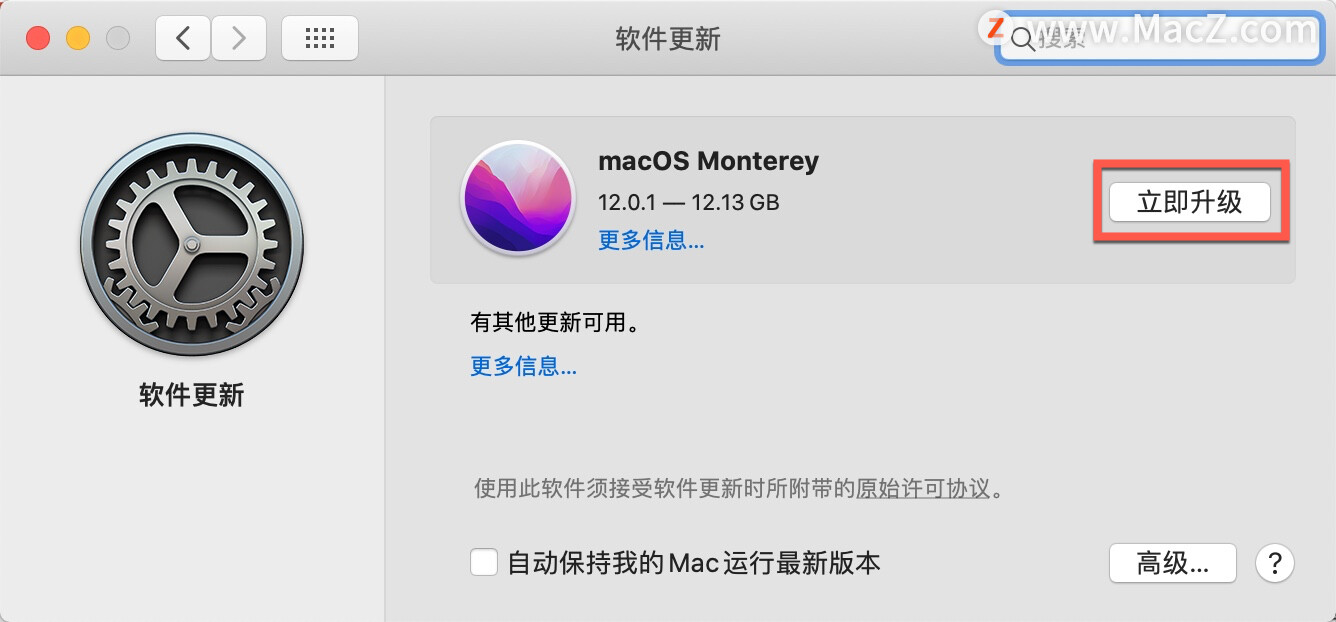Open the 高级... advanced options button

coord(1173,563)
